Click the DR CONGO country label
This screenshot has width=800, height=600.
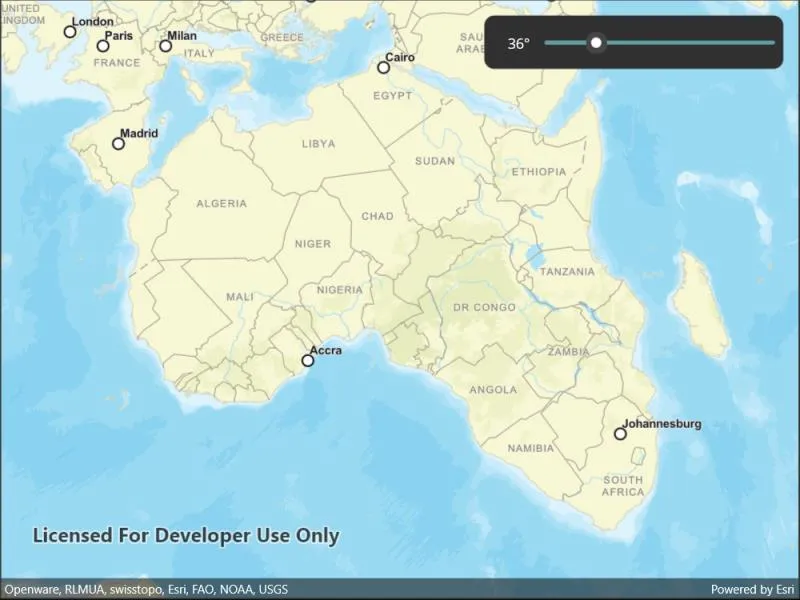(484, 307)
